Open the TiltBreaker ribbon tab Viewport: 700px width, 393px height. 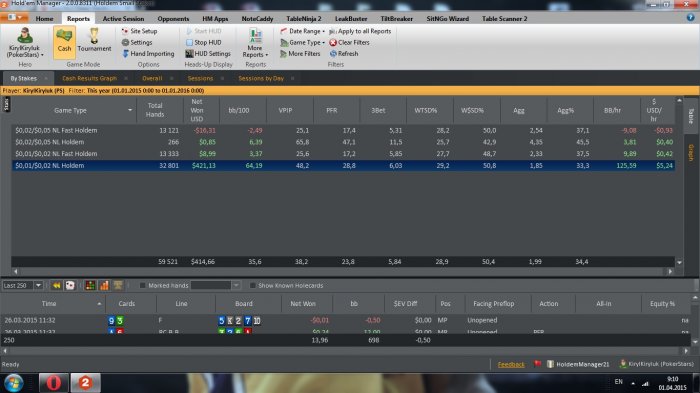[396, 19]
